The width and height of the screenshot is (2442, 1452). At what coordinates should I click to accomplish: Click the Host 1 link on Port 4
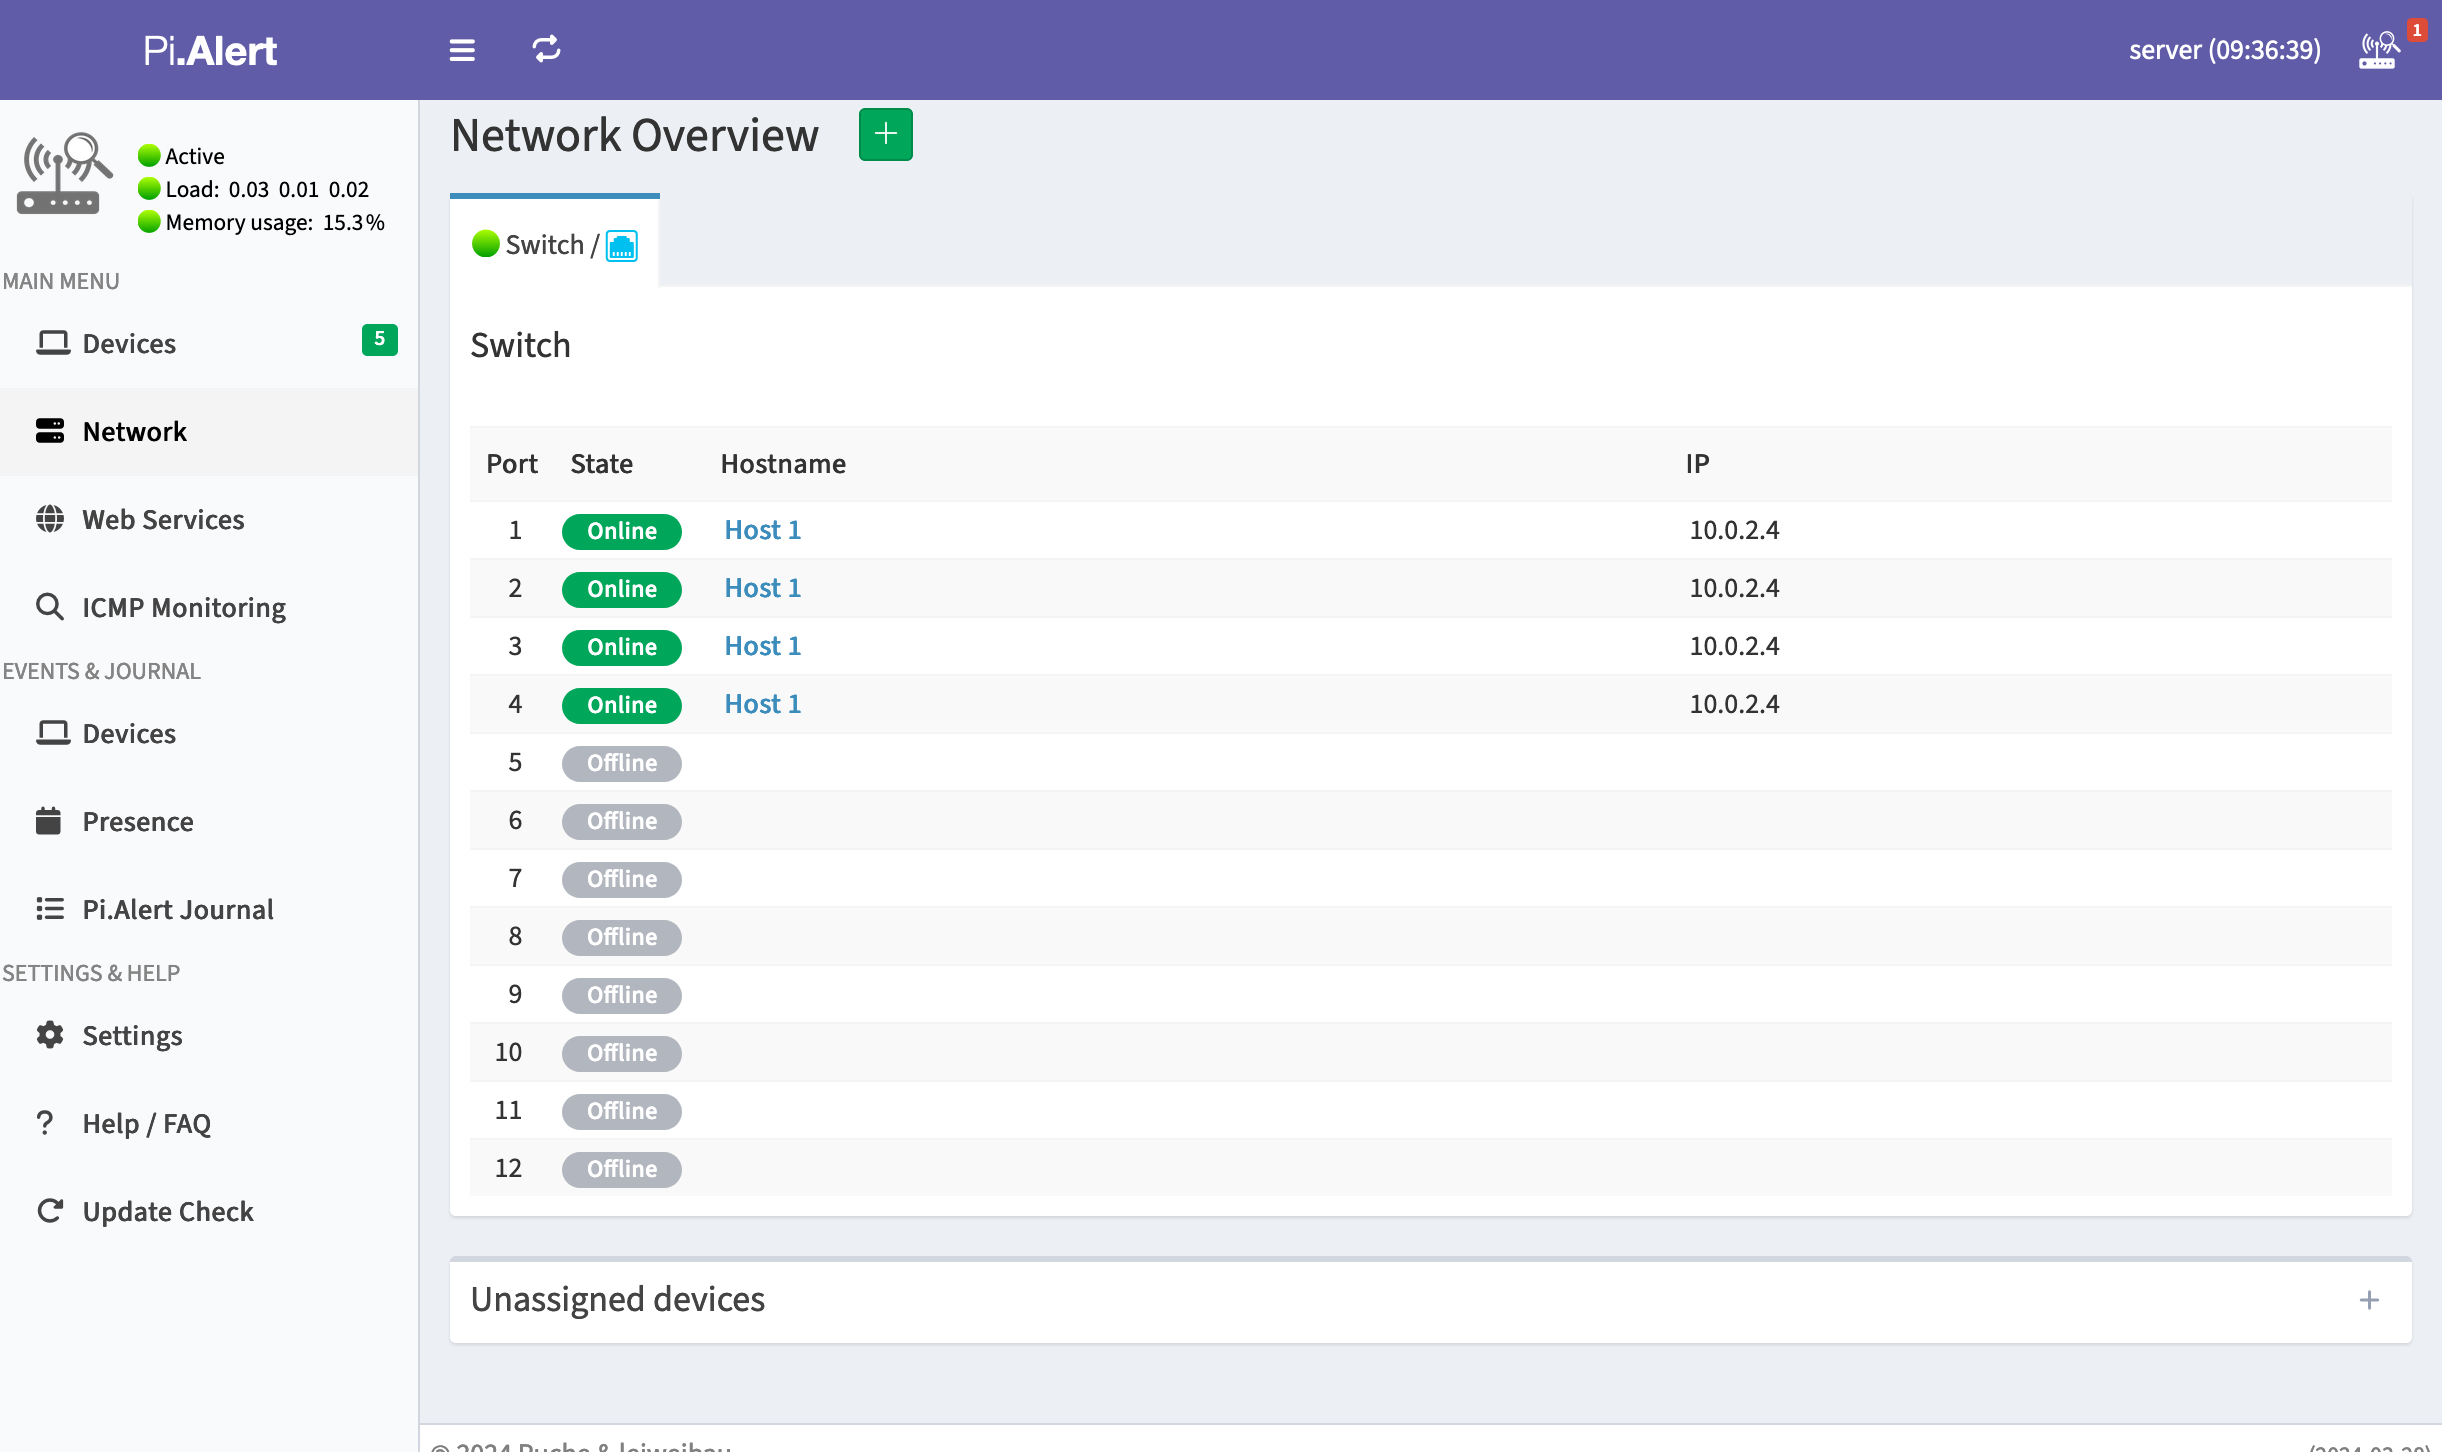[762, 704]
